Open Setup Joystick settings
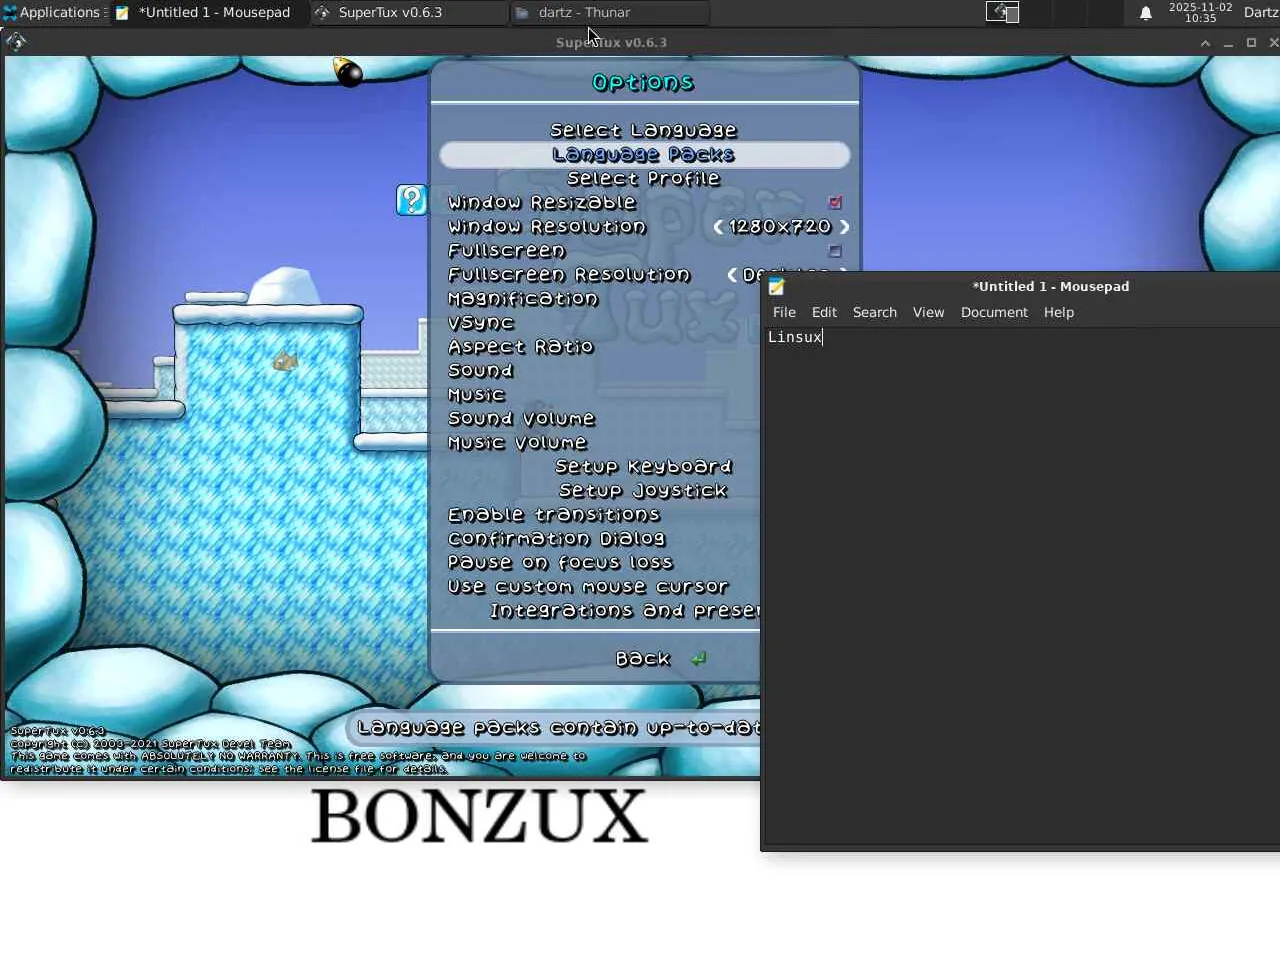The height and width of the screenshot is (960, 1280). tap(644, 491)
